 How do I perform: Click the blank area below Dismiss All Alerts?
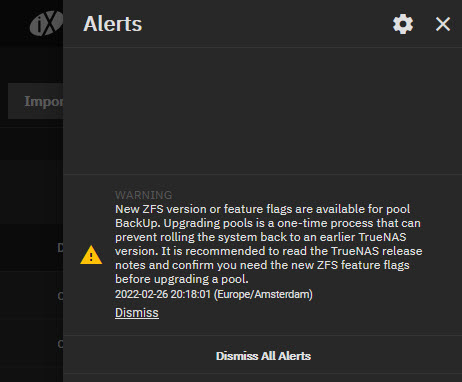(263, 378)
